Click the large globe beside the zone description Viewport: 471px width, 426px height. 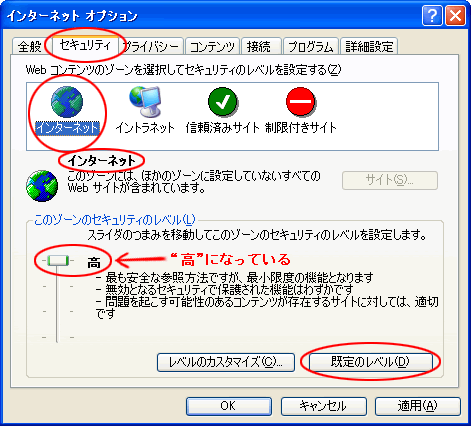(42, 186)
